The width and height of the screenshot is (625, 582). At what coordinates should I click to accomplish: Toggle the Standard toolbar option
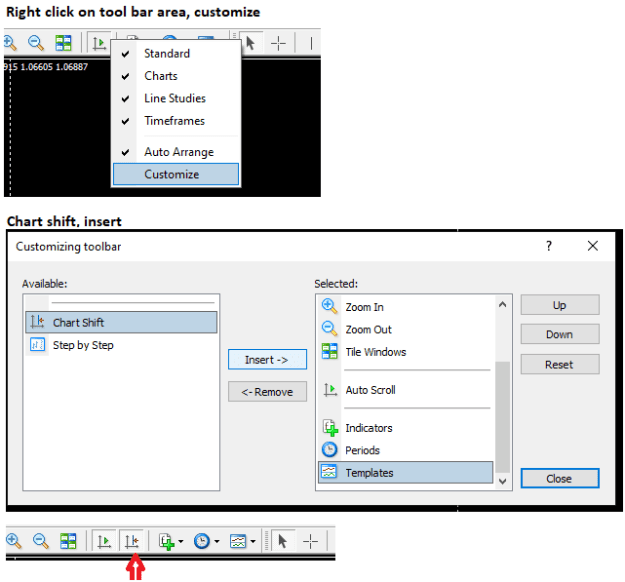click(176, 53)
